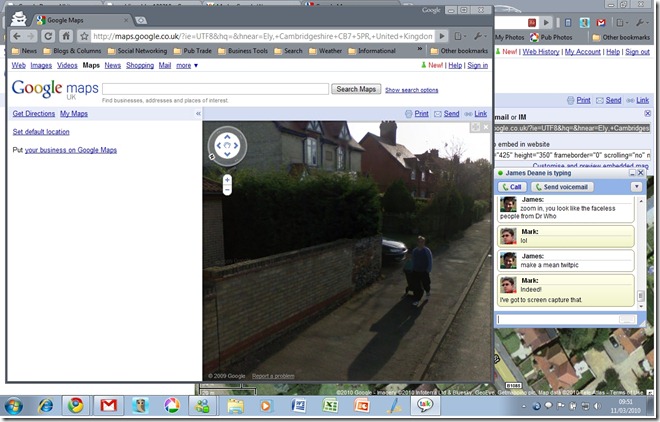
Task: Click Get Directions link
Action: [34, 114]
